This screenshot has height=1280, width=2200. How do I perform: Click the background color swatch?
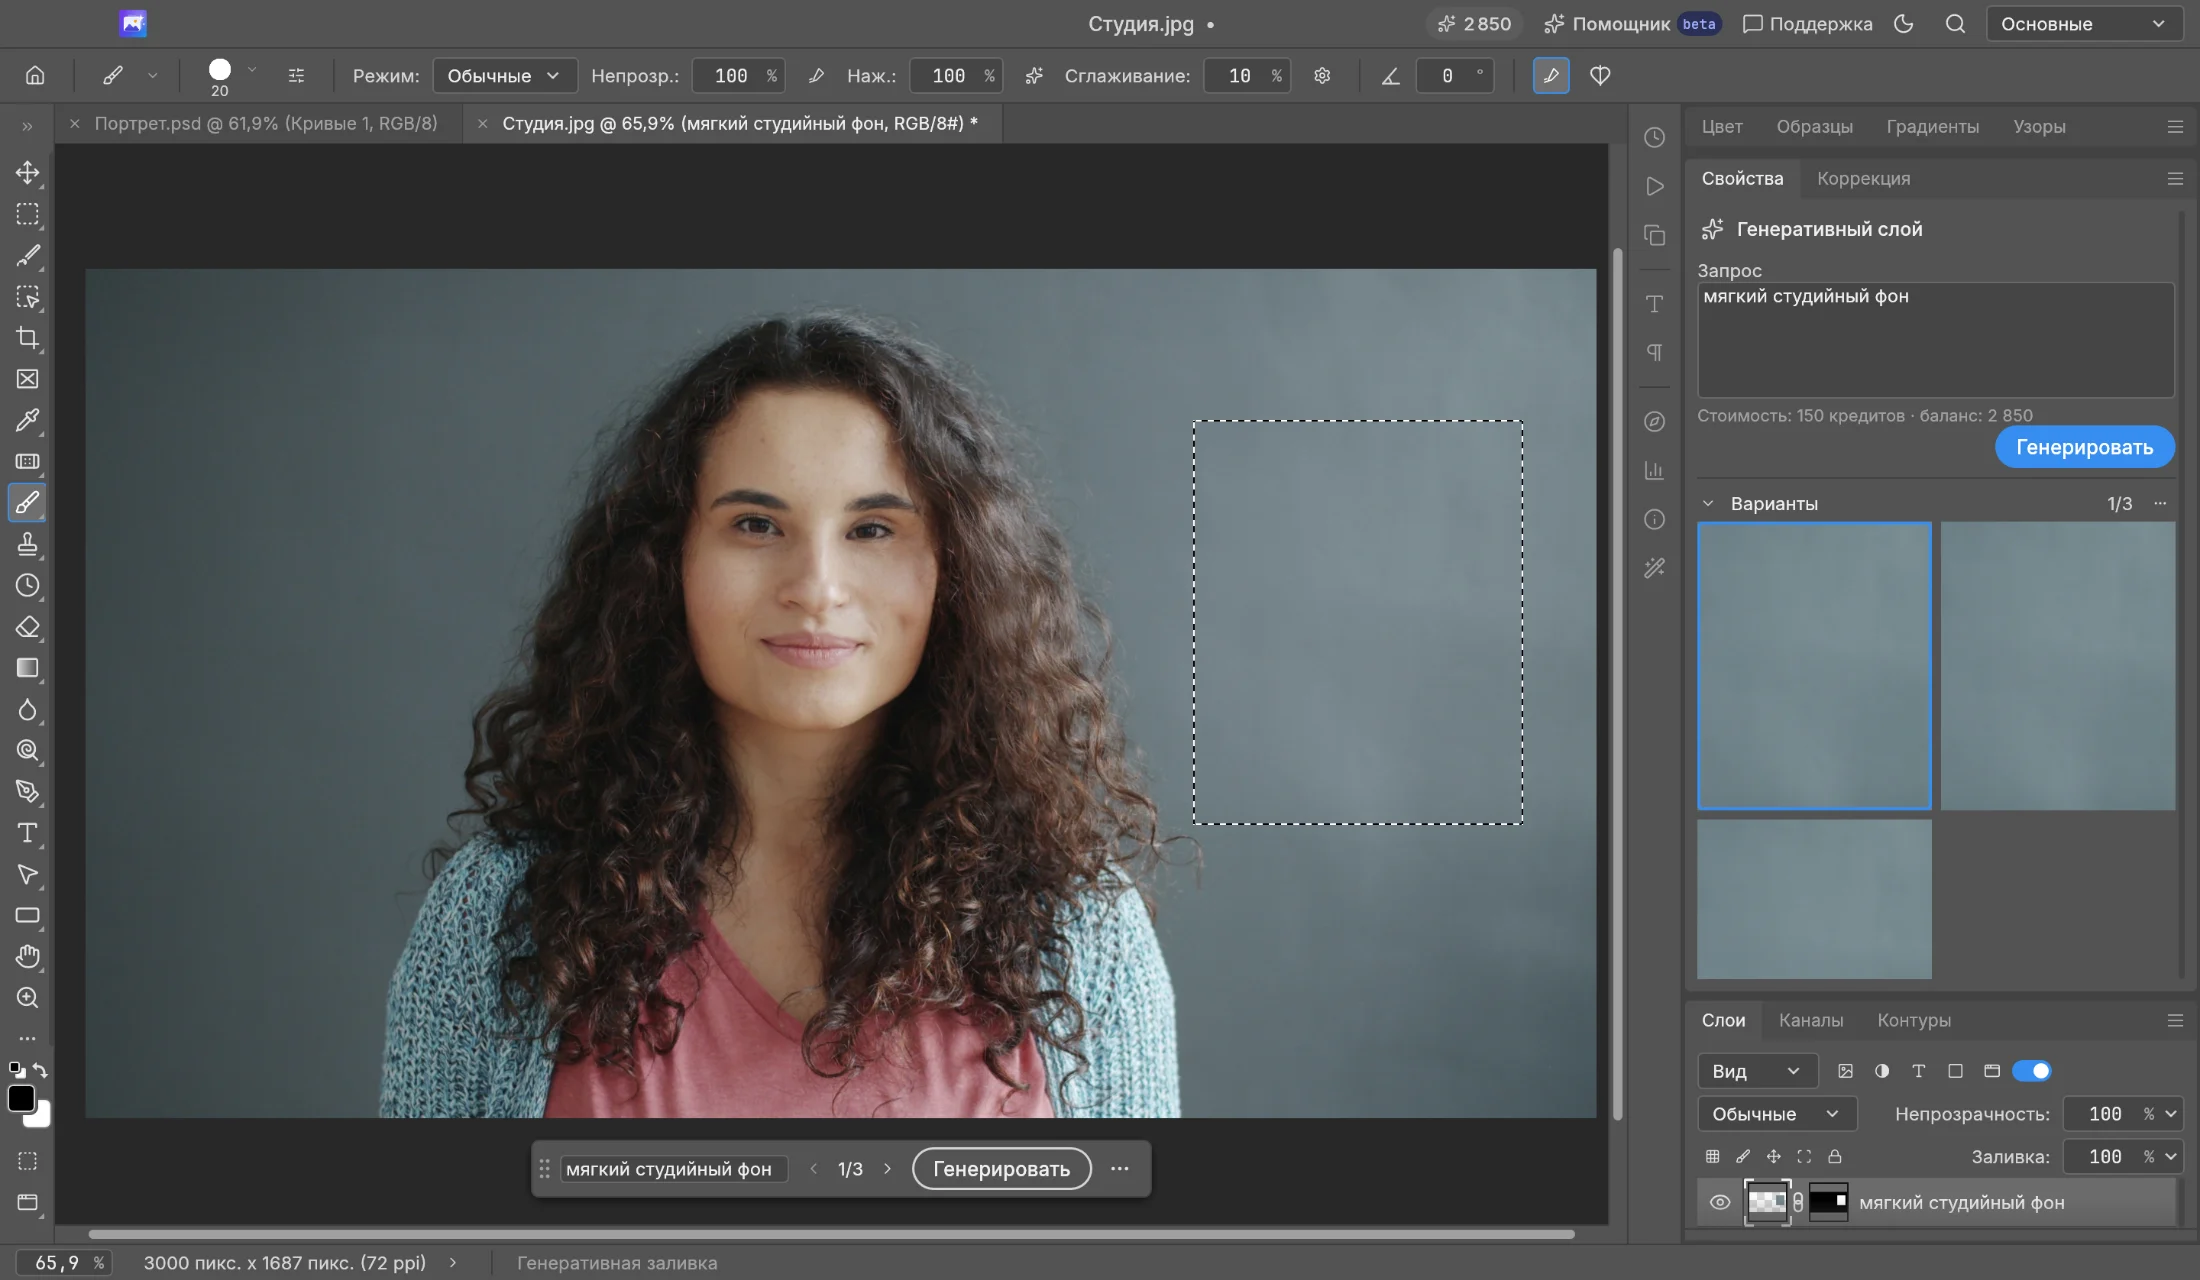coord(41,1118)
